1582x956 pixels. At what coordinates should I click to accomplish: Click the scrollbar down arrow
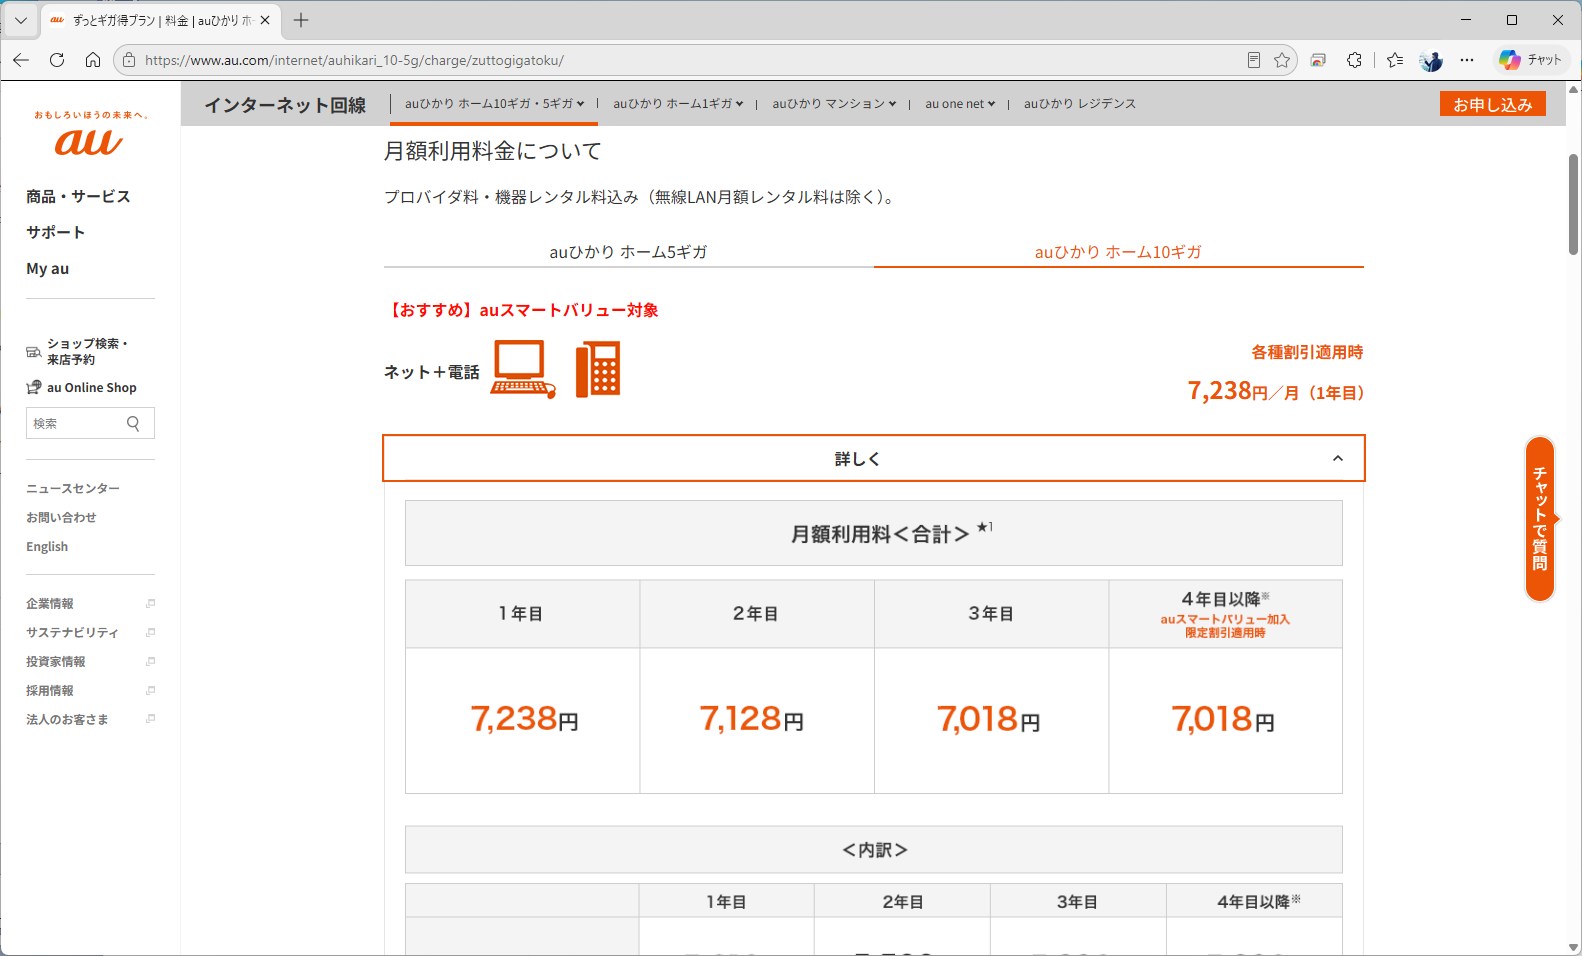[1573, 947]
